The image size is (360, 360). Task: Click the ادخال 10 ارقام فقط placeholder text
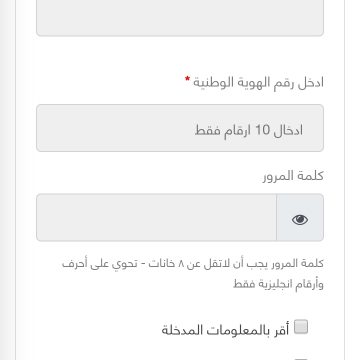tap(249, 130)
